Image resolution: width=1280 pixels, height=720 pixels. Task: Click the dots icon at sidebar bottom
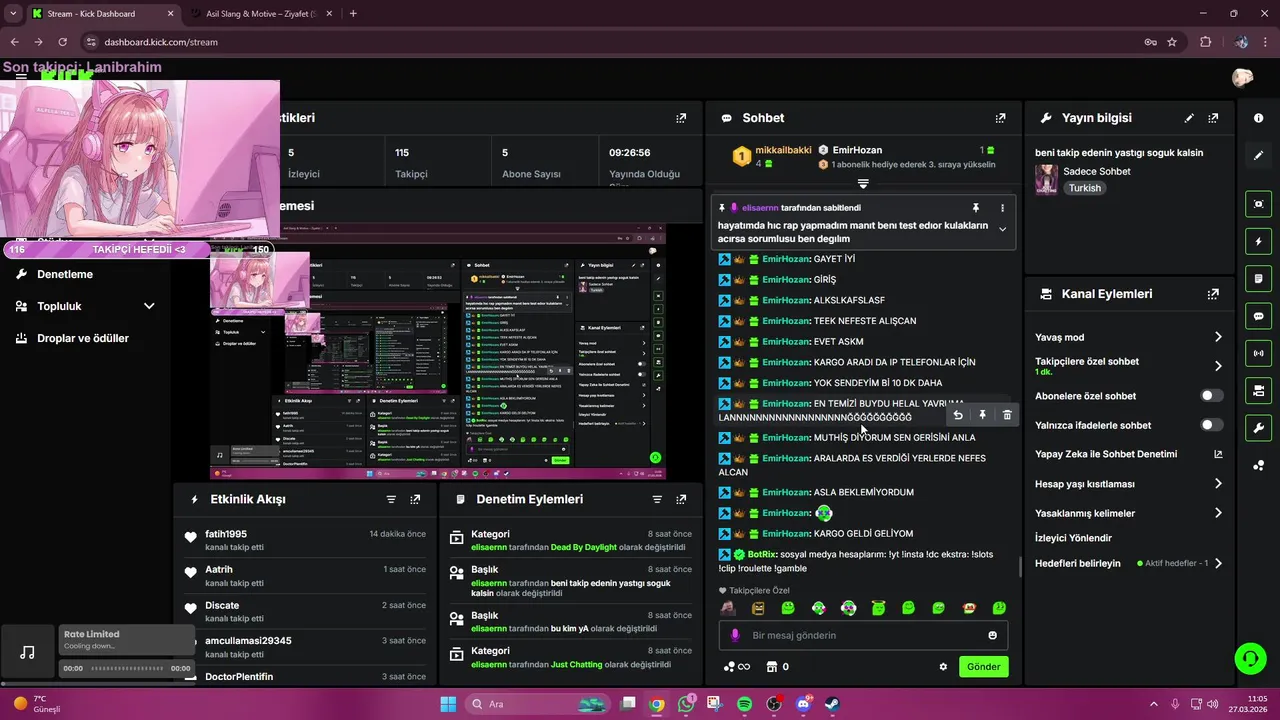click(x=1258, y=465)
